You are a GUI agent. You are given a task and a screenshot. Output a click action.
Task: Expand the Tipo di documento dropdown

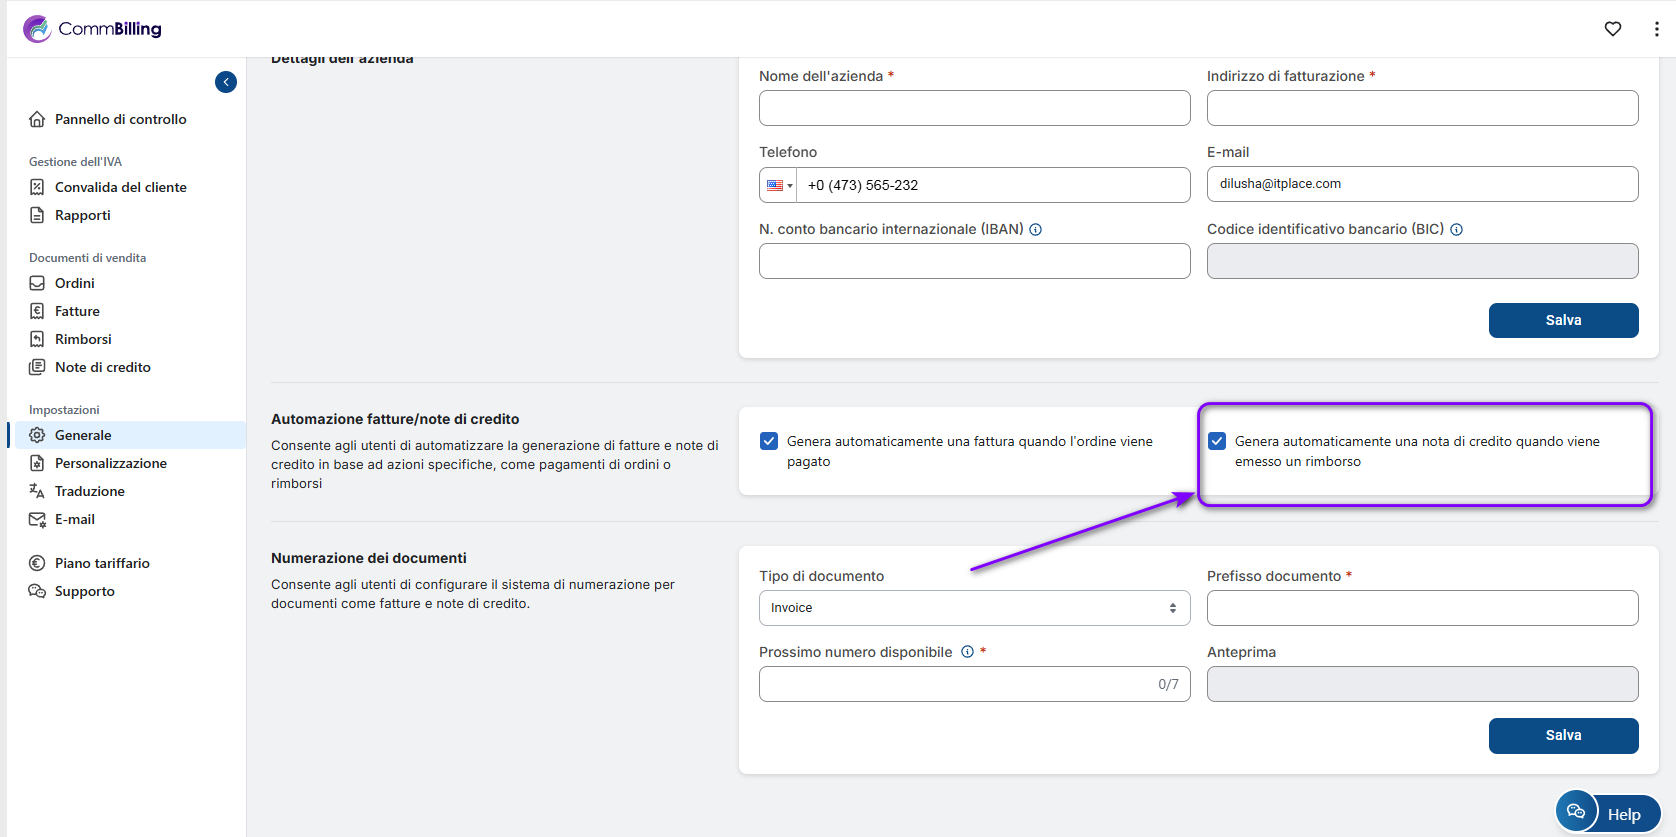[974, 608]
